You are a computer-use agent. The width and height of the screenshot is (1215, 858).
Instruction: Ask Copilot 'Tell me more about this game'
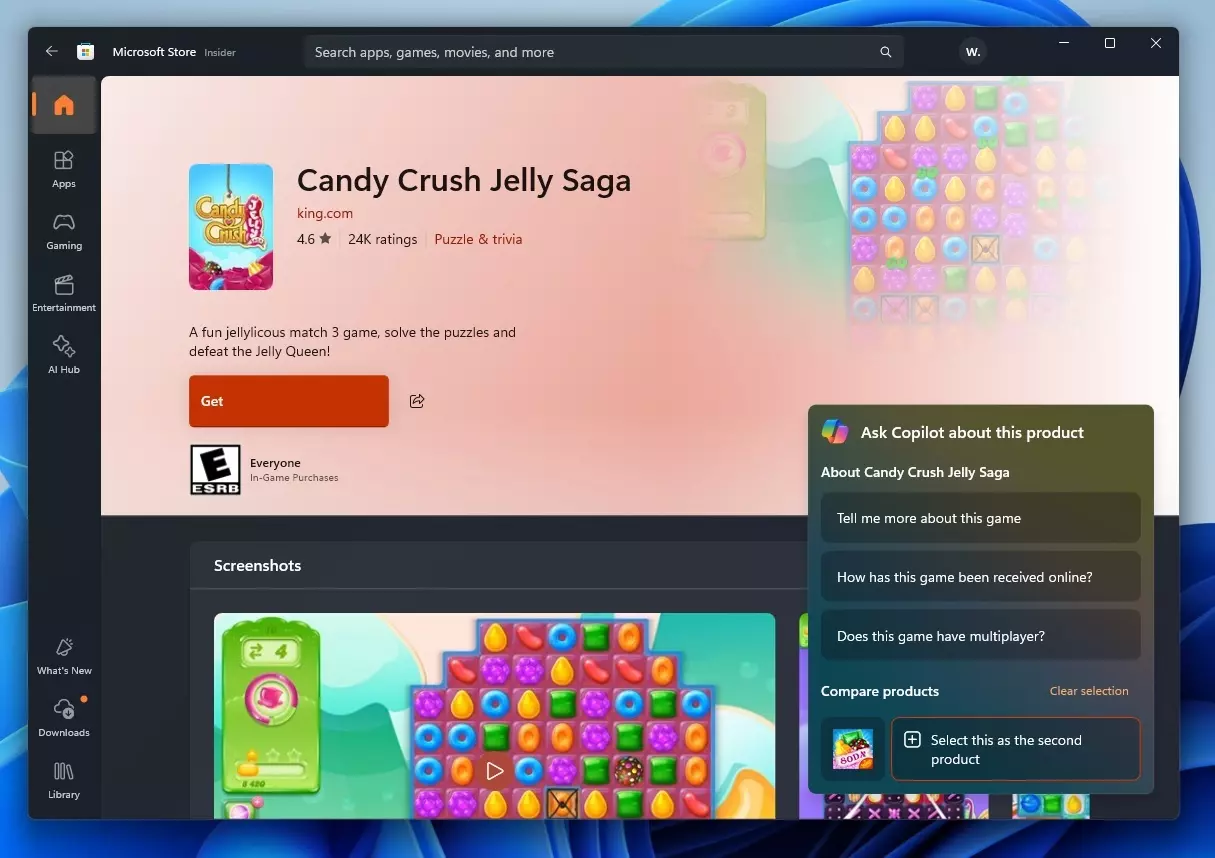980,518
